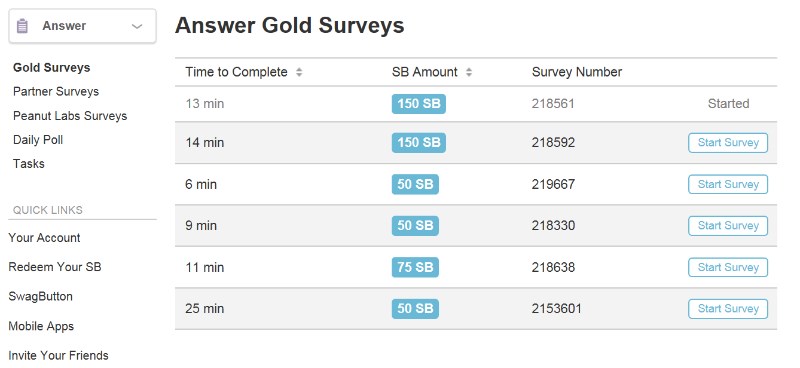Open Redeem Your SB link
The height and width of the screenshot is (368, 800).
click(55, 267)
